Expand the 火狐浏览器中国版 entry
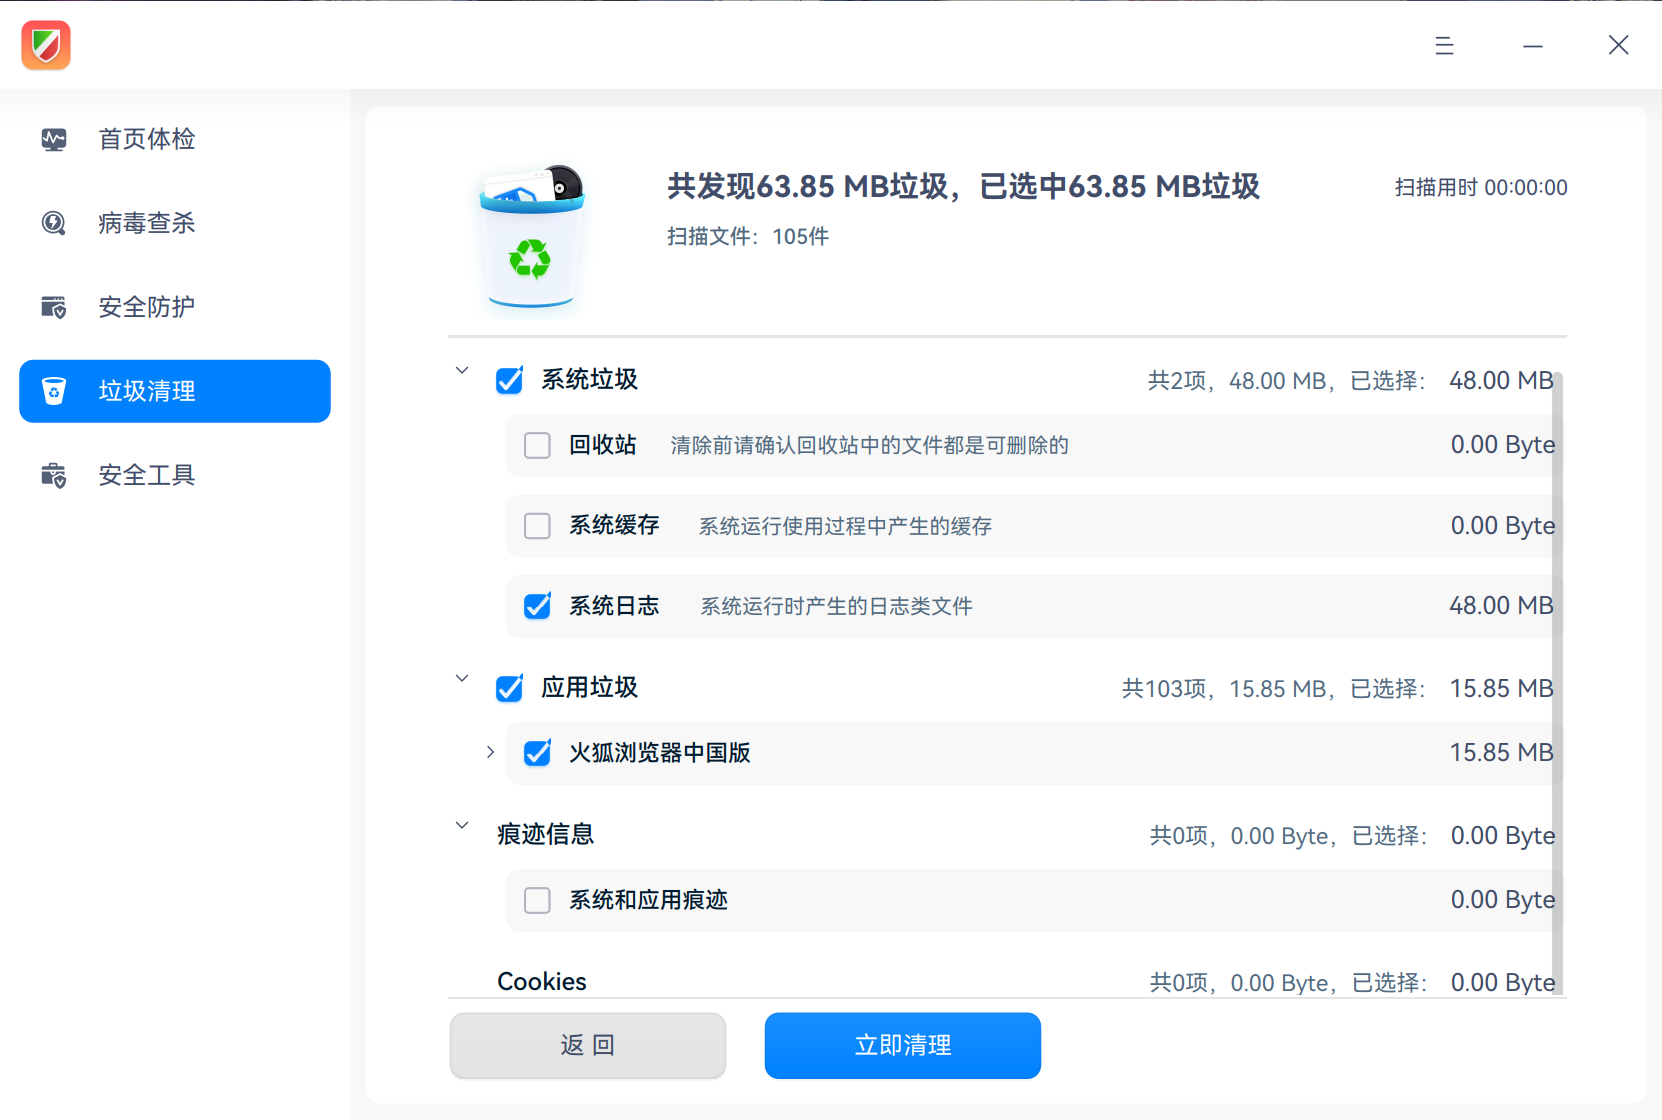Screen dimensions: 1662x1120 pos(489,752)
